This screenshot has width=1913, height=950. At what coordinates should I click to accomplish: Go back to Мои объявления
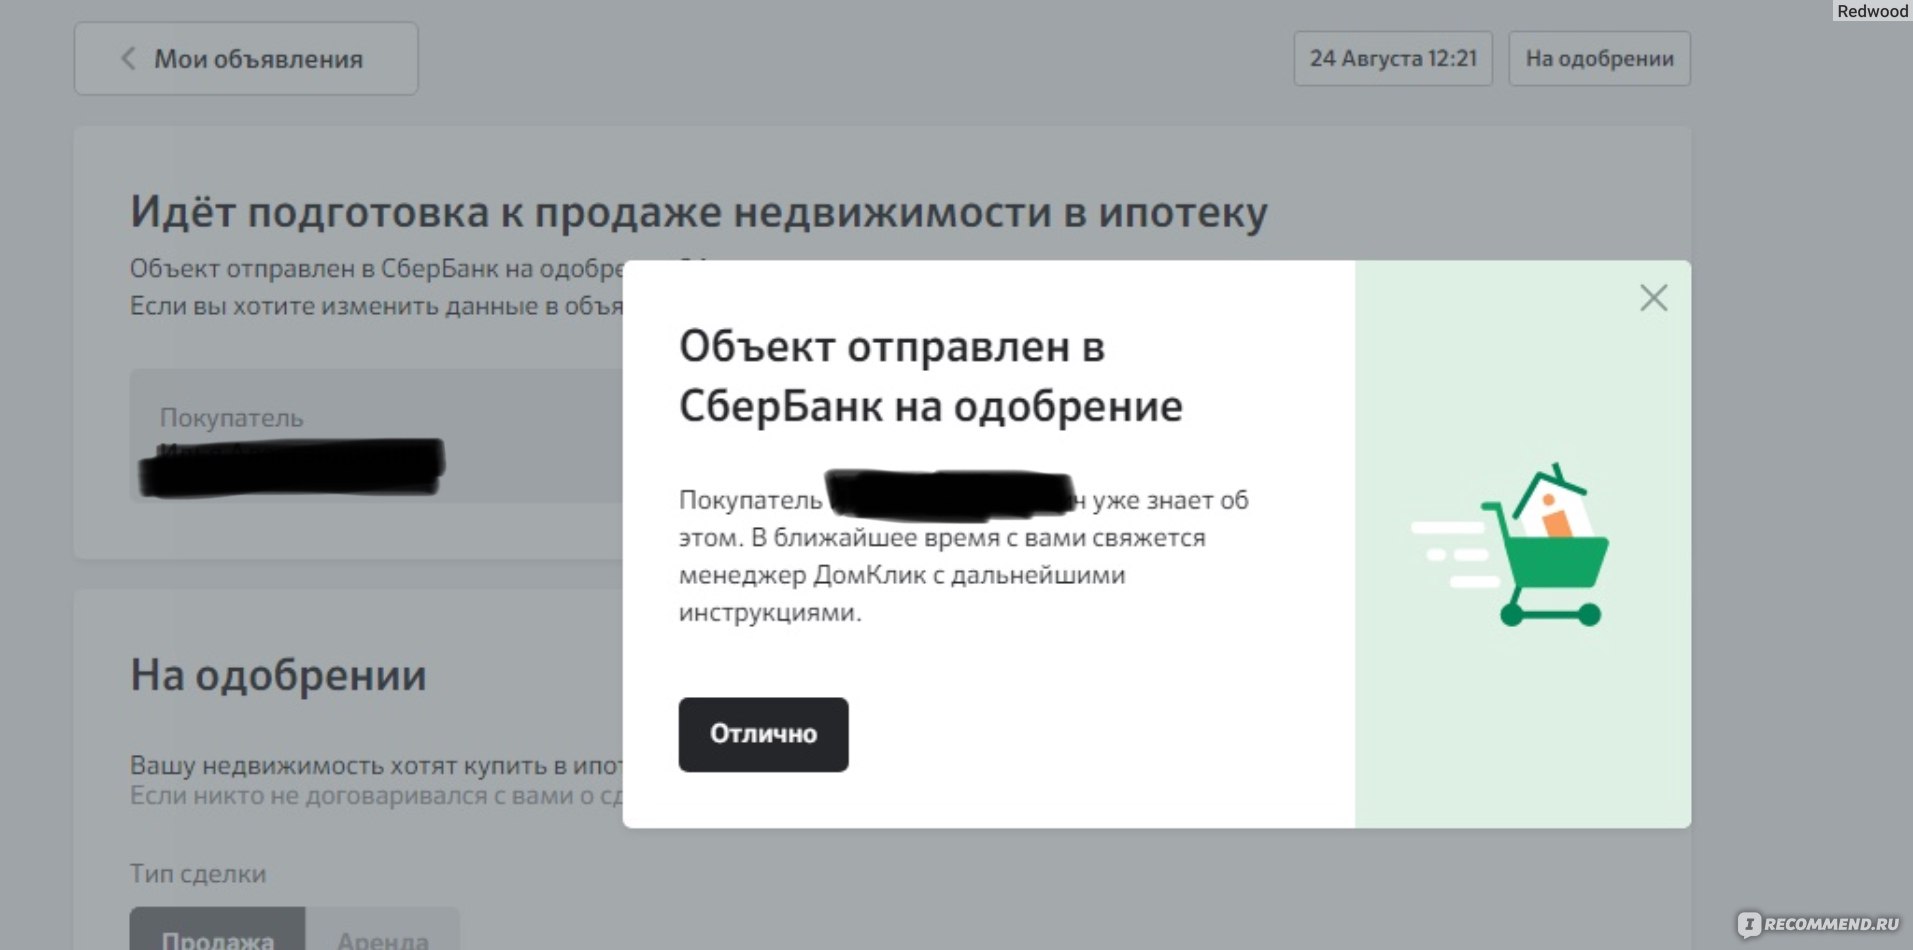click(246, 59)
